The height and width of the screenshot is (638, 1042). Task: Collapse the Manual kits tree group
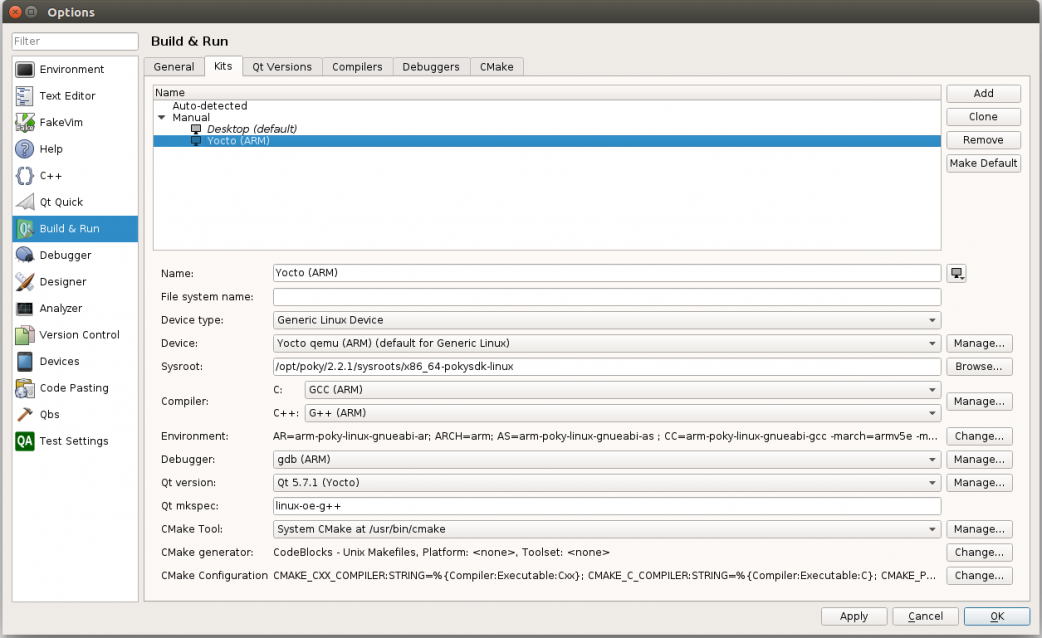[162, 118]
